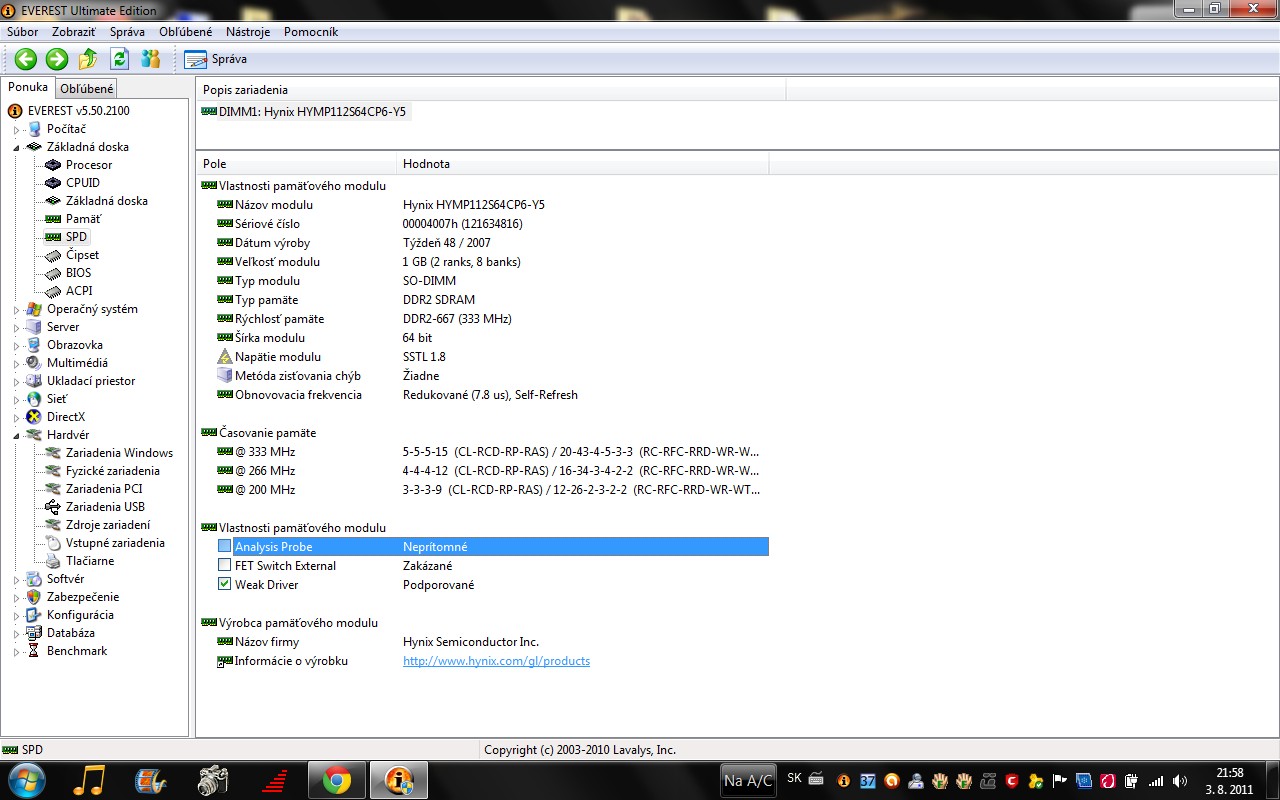Click the DIMM1 Hynix device entry

tap(304, 112)
